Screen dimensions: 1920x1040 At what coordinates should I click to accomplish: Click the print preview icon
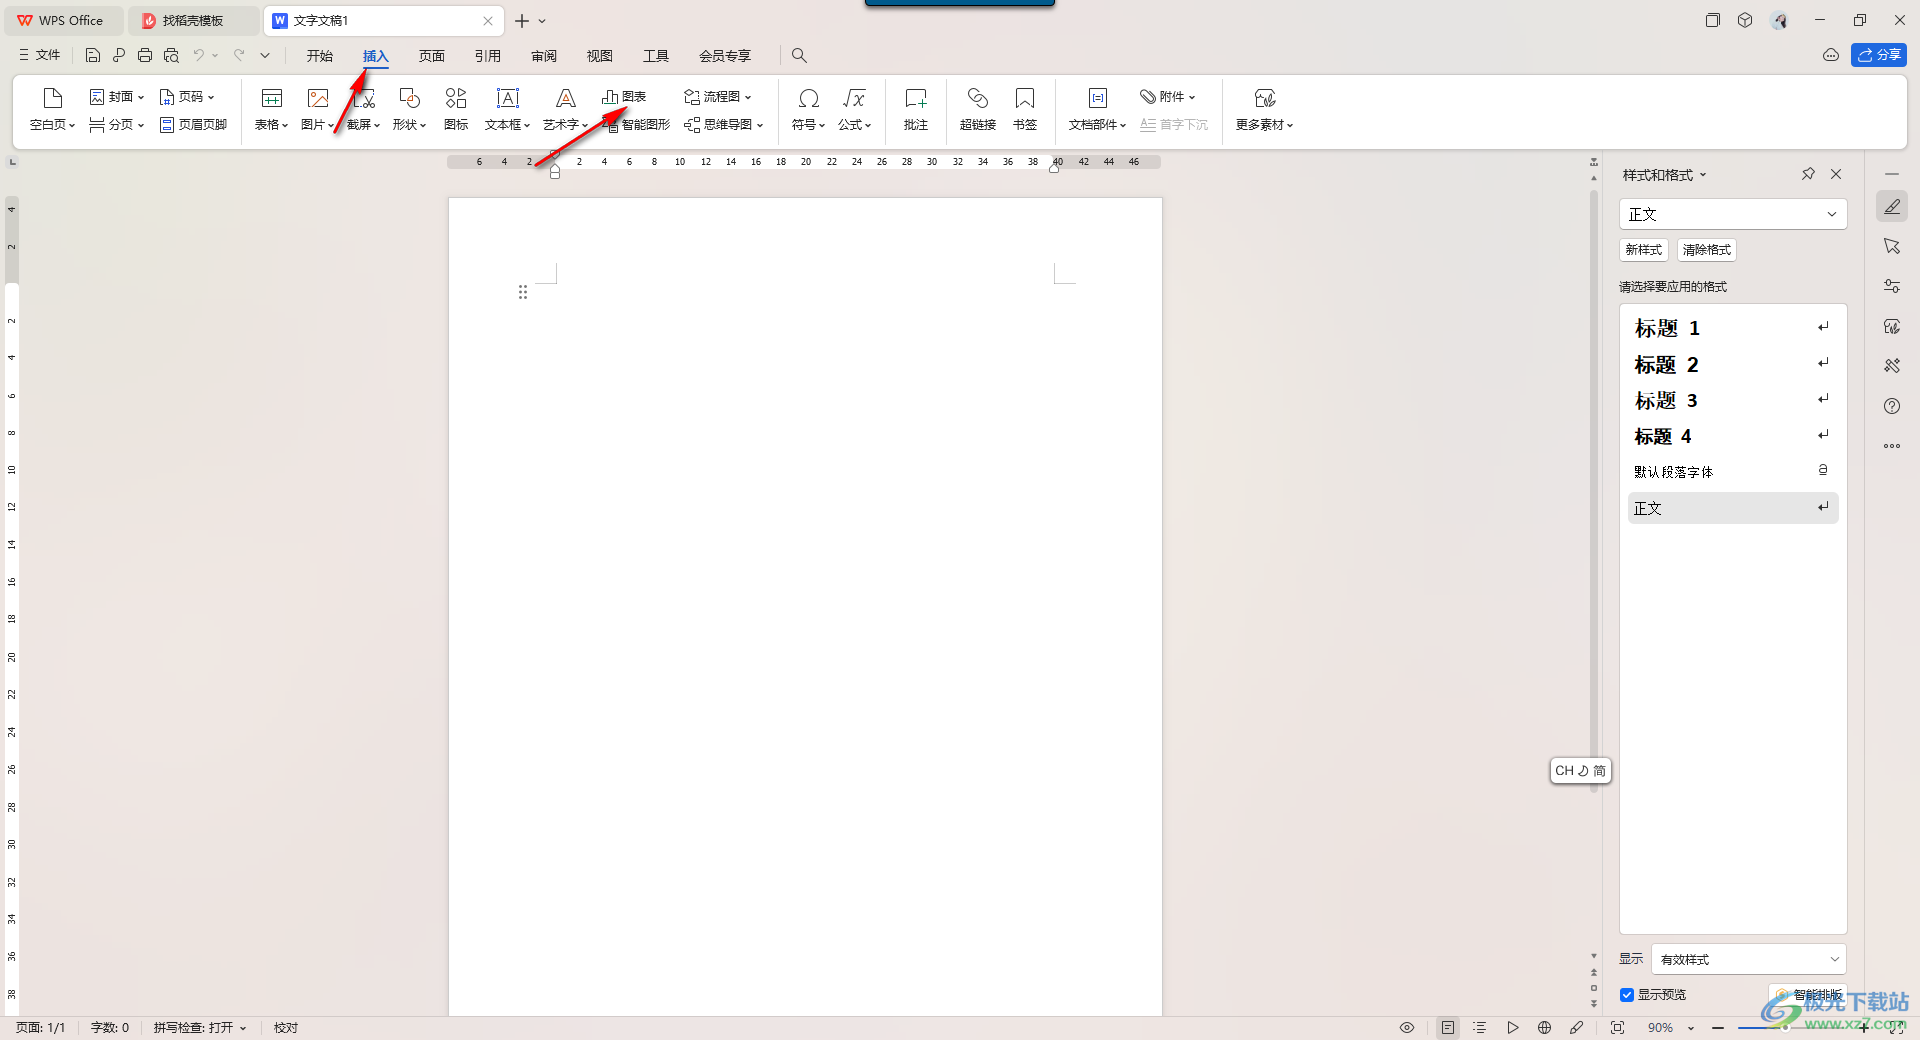tap(171, 56)
